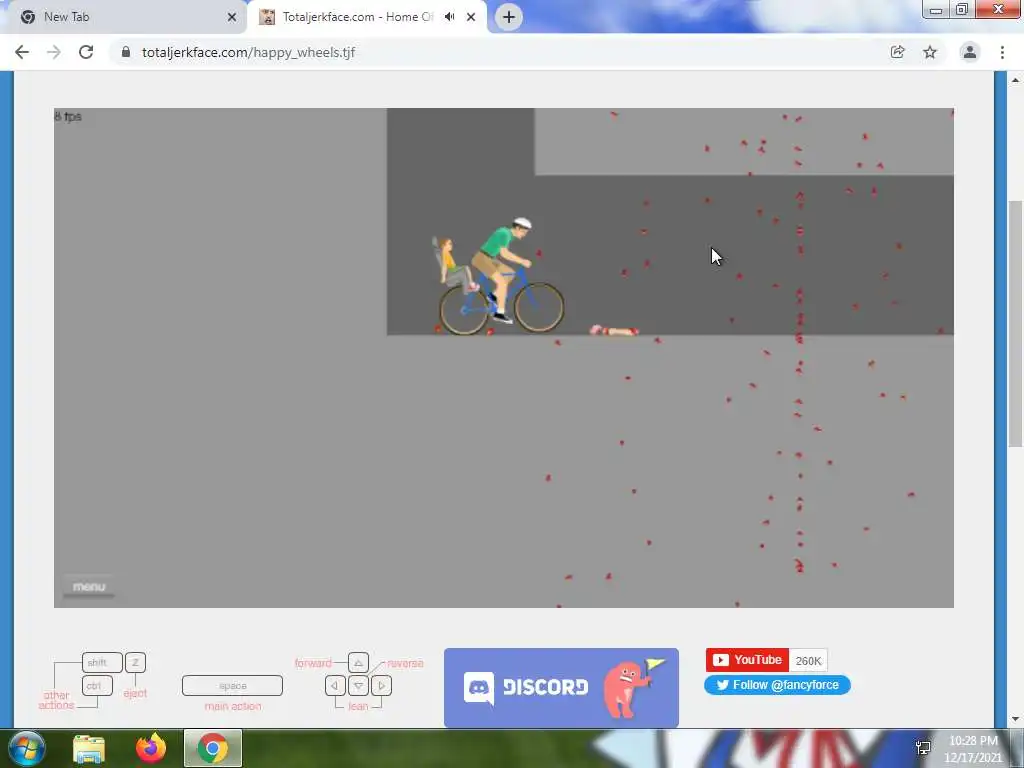
Task: Click the 260K subscriber count
Action: (808, 660)
